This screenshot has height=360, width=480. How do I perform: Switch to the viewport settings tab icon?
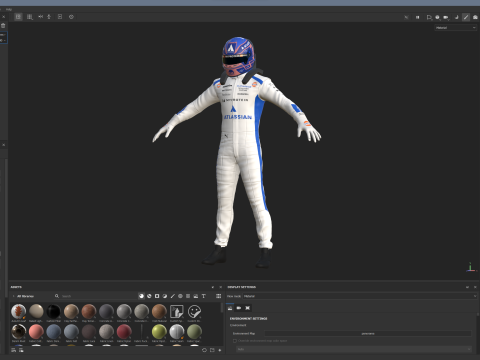point(248,308)
